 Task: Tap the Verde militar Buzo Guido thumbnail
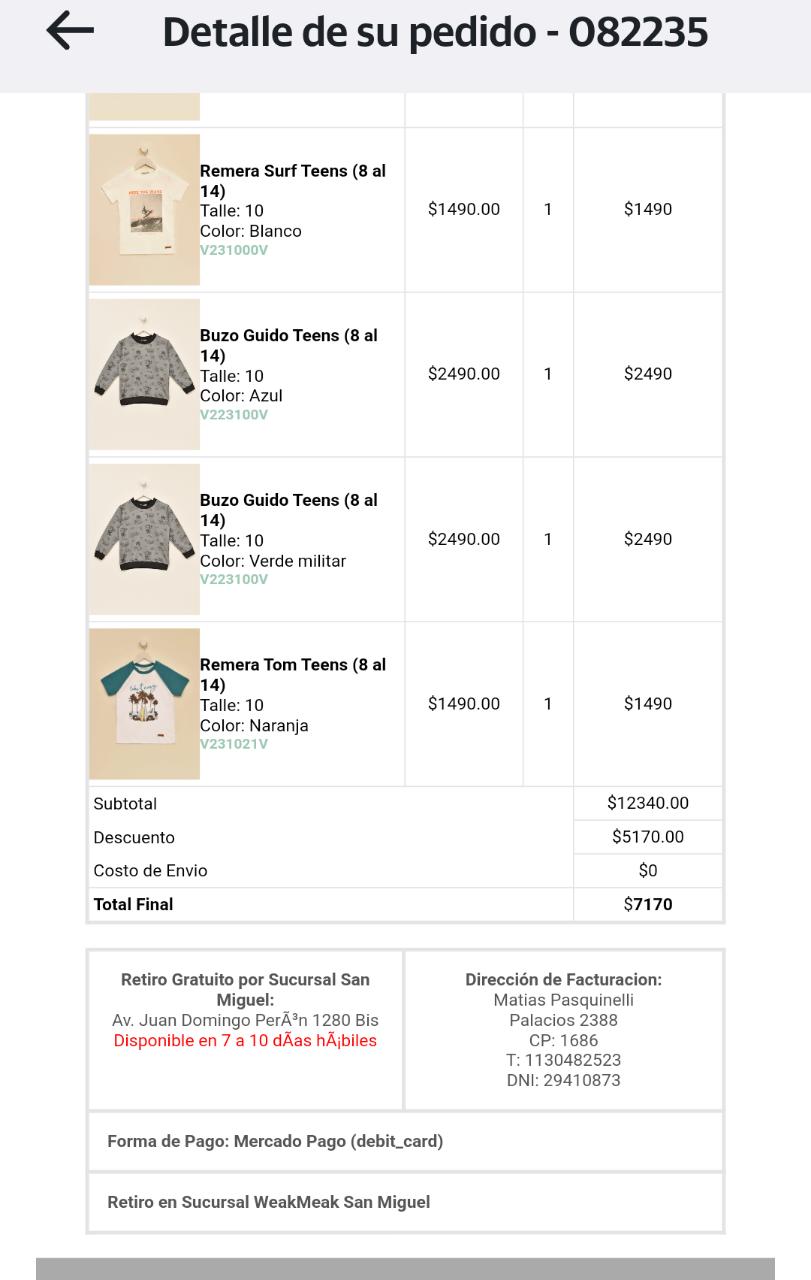pos(144,539)
